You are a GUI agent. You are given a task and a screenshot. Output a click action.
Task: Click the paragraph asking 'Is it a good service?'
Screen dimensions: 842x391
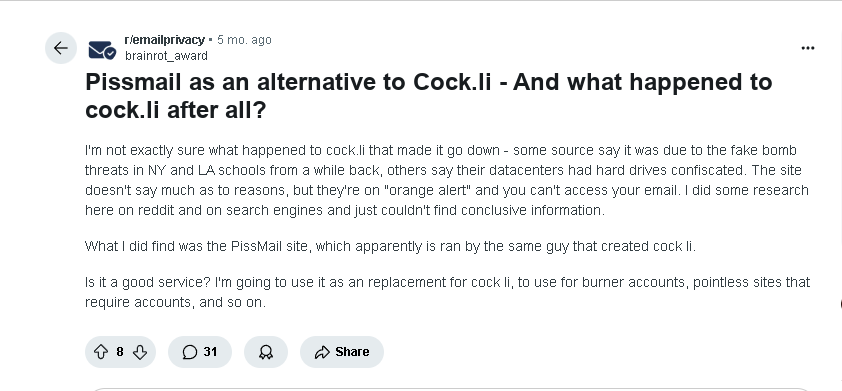(x=447, y=292)
